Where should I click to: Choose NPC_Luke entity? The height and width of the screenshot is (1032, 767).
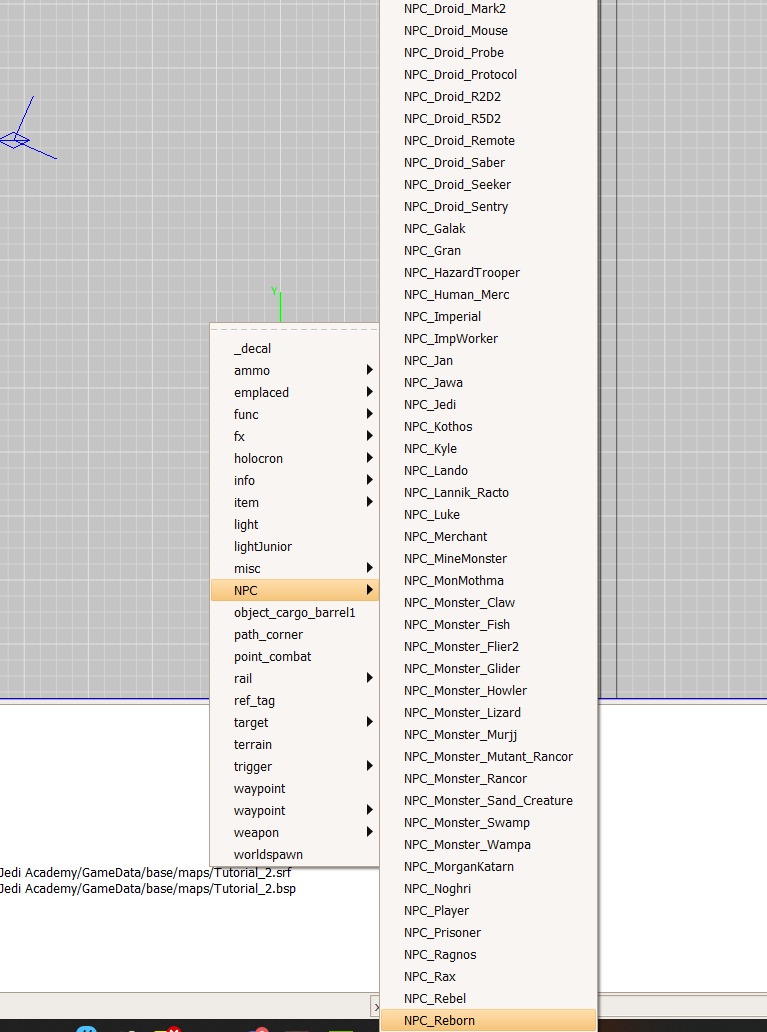489,515
